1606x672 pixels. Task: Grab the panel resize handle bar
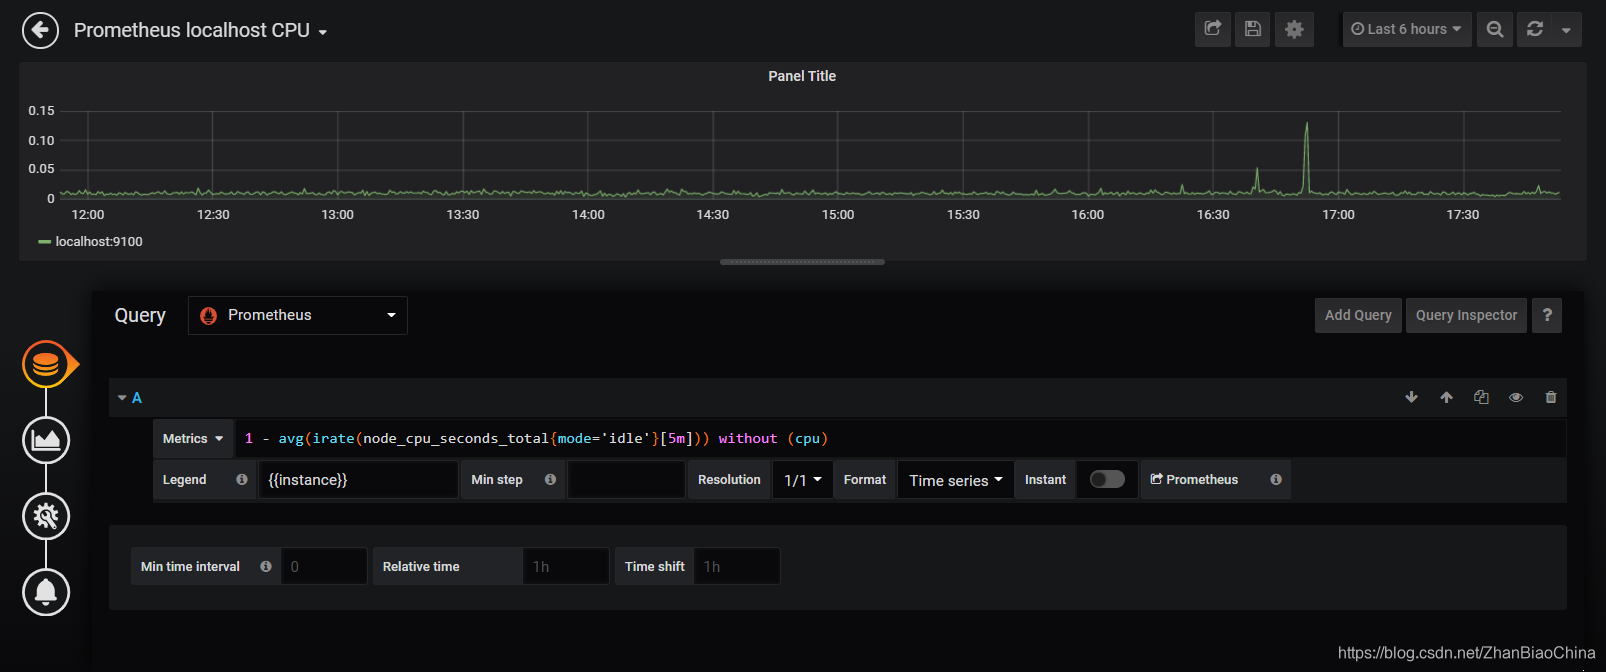(802, 262)
